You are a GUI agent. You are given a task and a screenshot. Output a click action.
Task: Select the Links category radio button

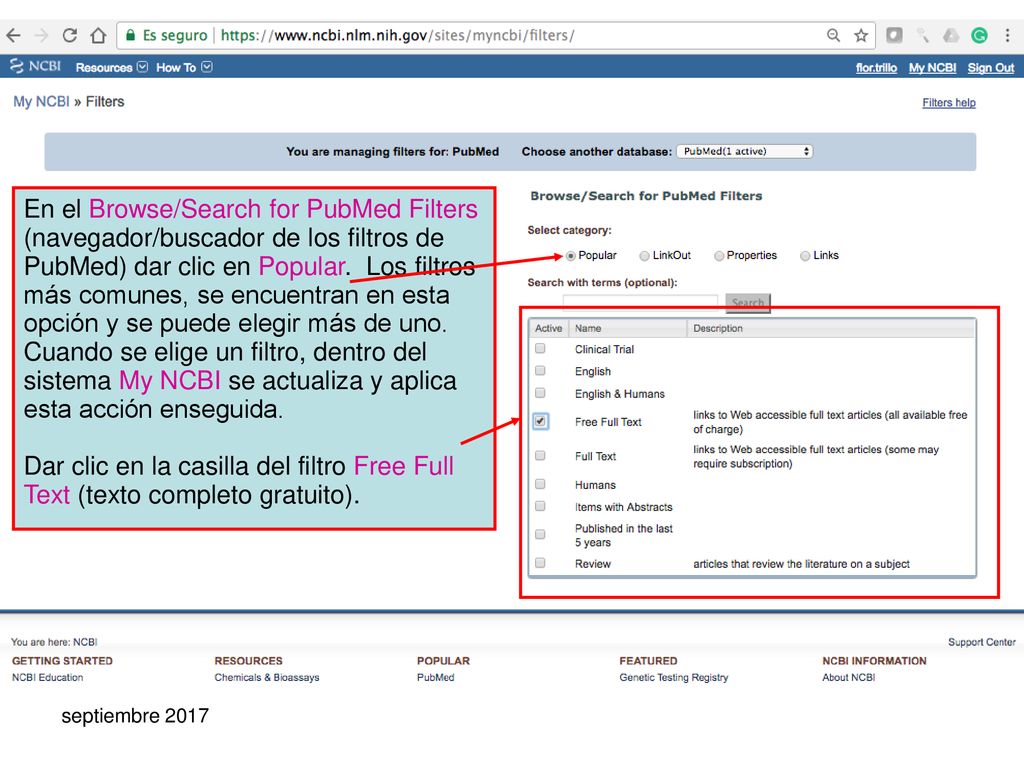pyautogui.click(x=805, y=256)
